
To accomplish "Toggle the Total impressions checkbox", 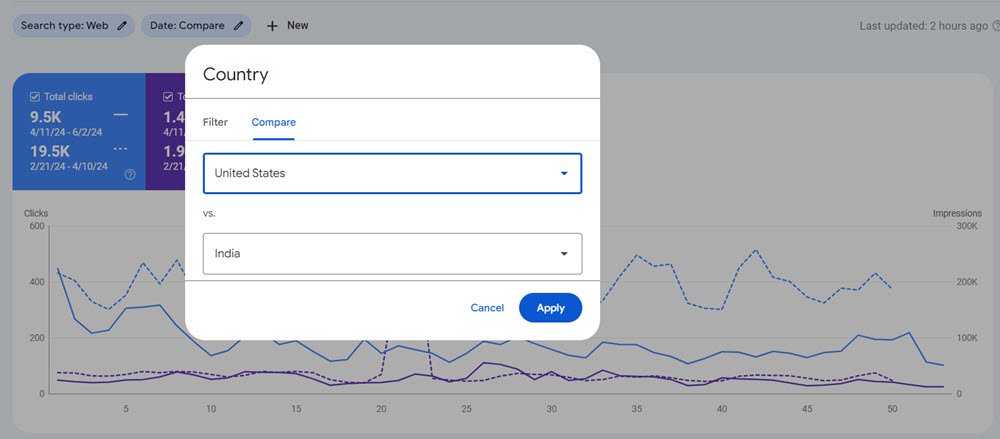I will (168, 97).
